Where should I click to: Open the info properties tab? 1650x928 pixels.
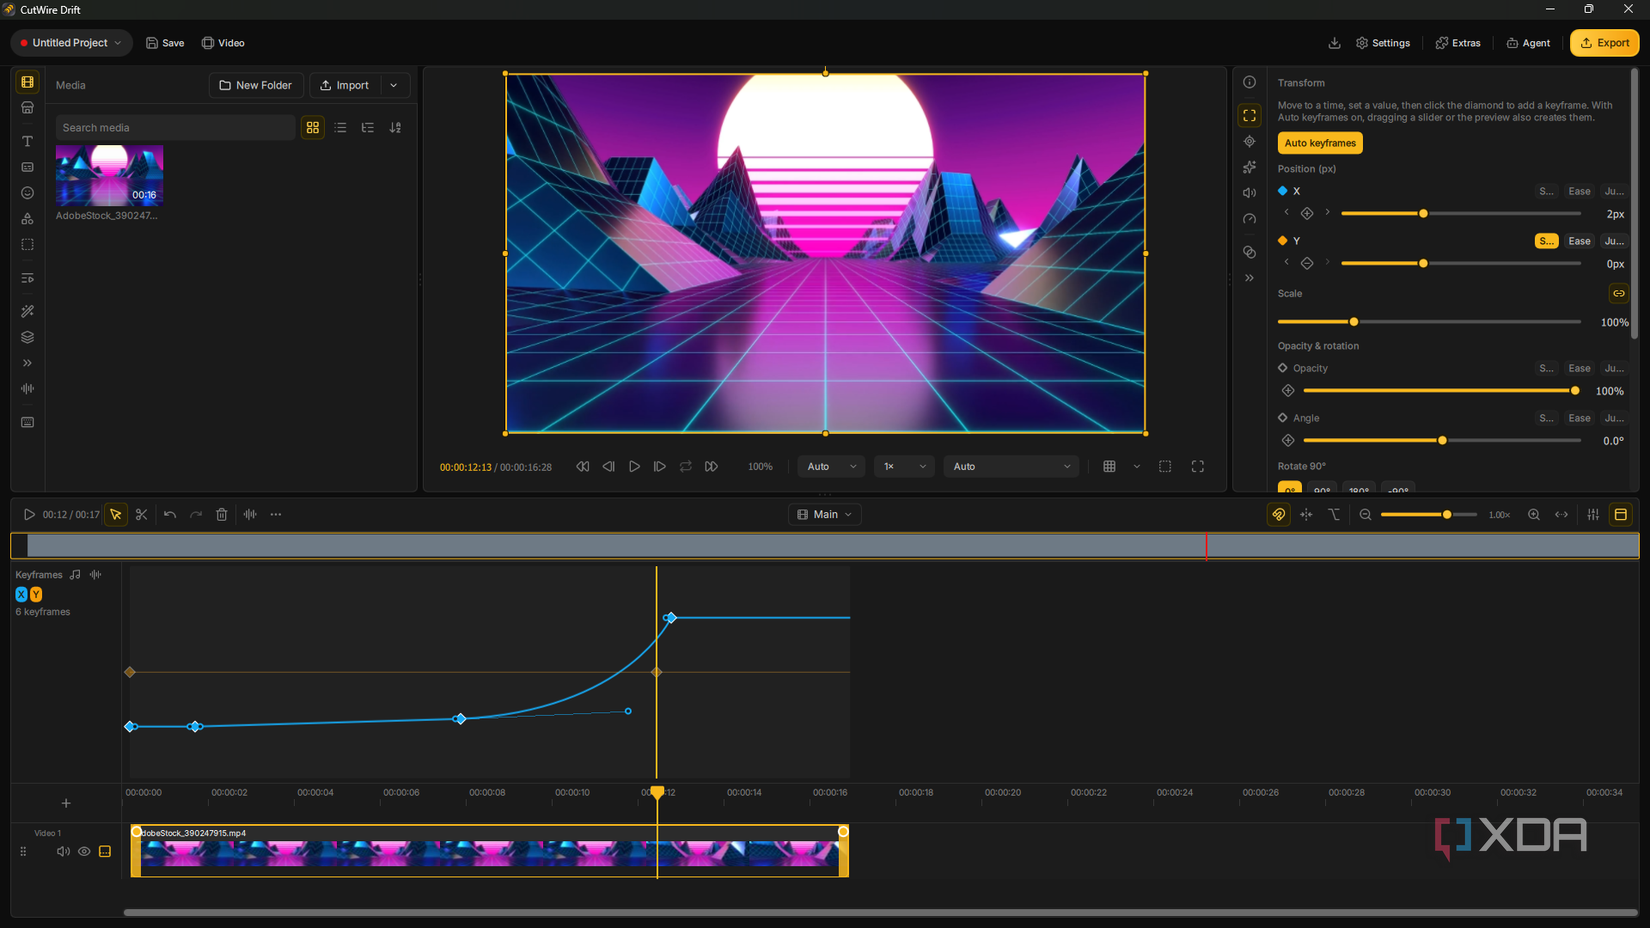coord(1249,82)
